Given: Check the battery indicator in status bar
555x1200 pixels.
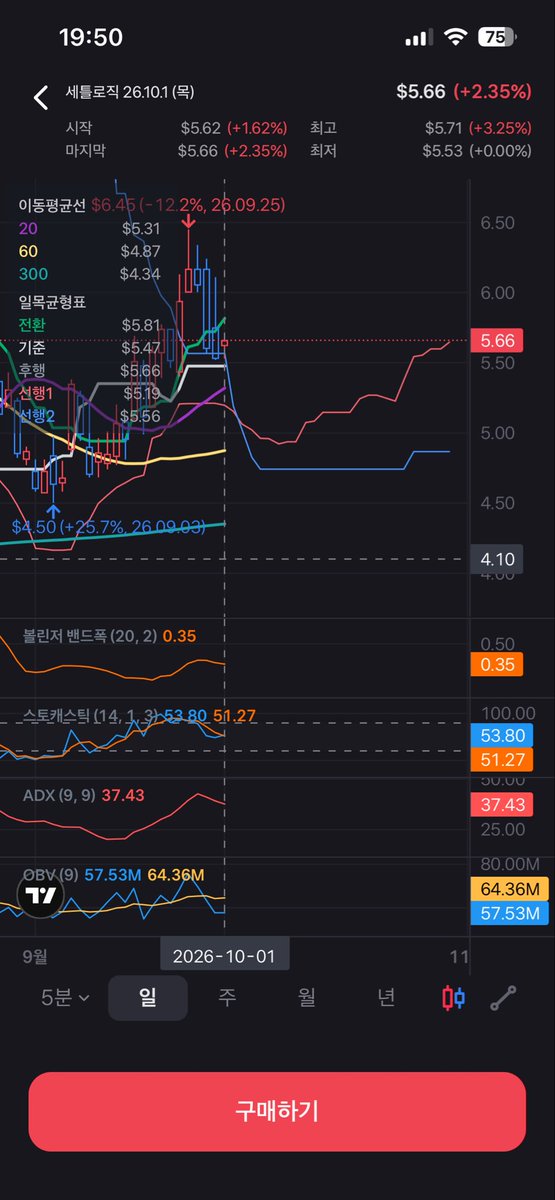Looking at the screenshot, I should (495, 38).
